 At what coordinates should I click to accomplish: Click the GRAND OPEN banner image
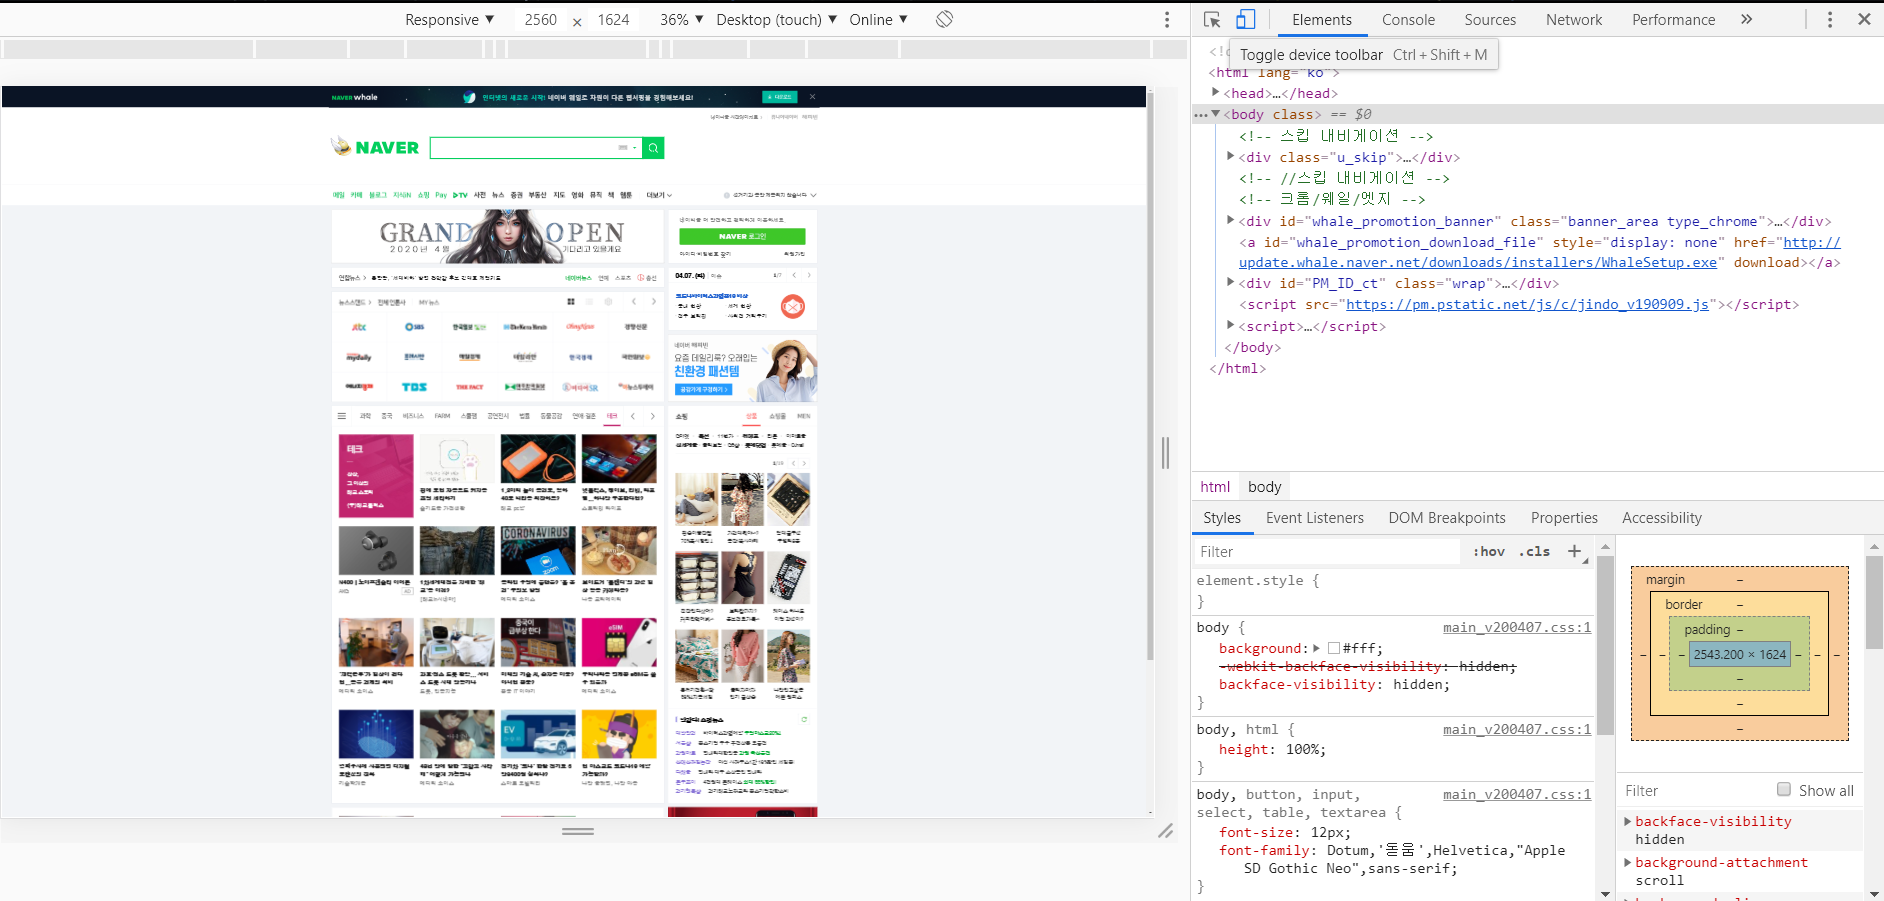coord(498,236)
